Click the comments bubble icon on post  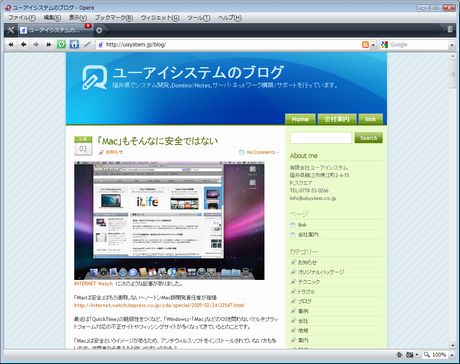[x=242, y=152]
